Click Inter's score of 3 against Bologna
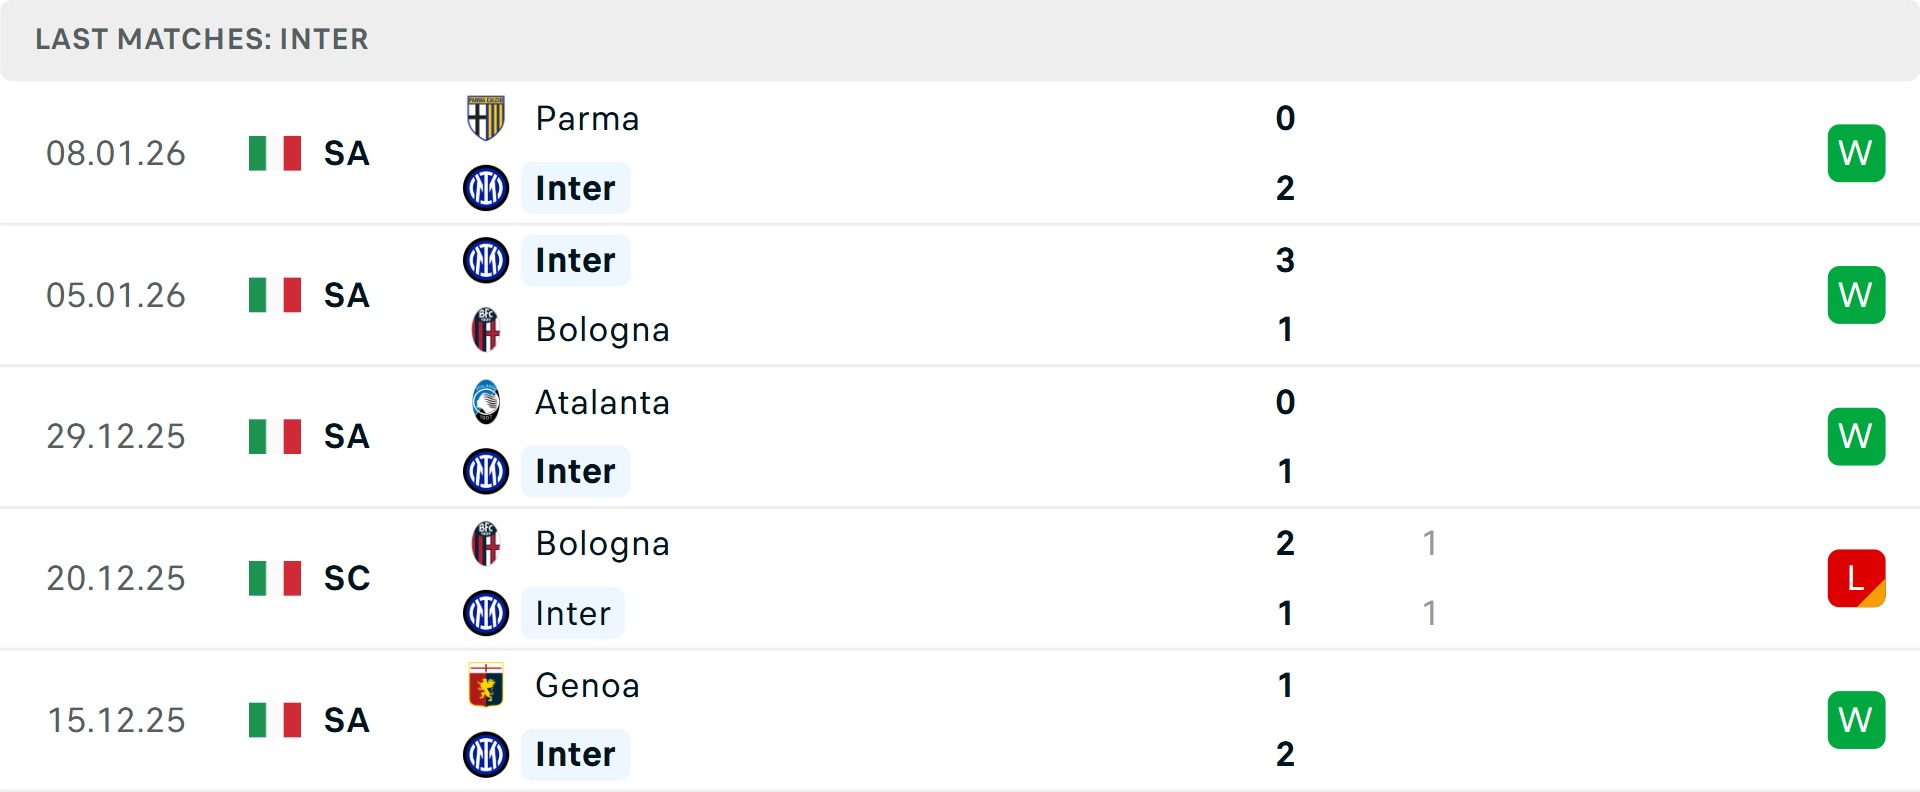1920x792 pixels. (1285, 260)
